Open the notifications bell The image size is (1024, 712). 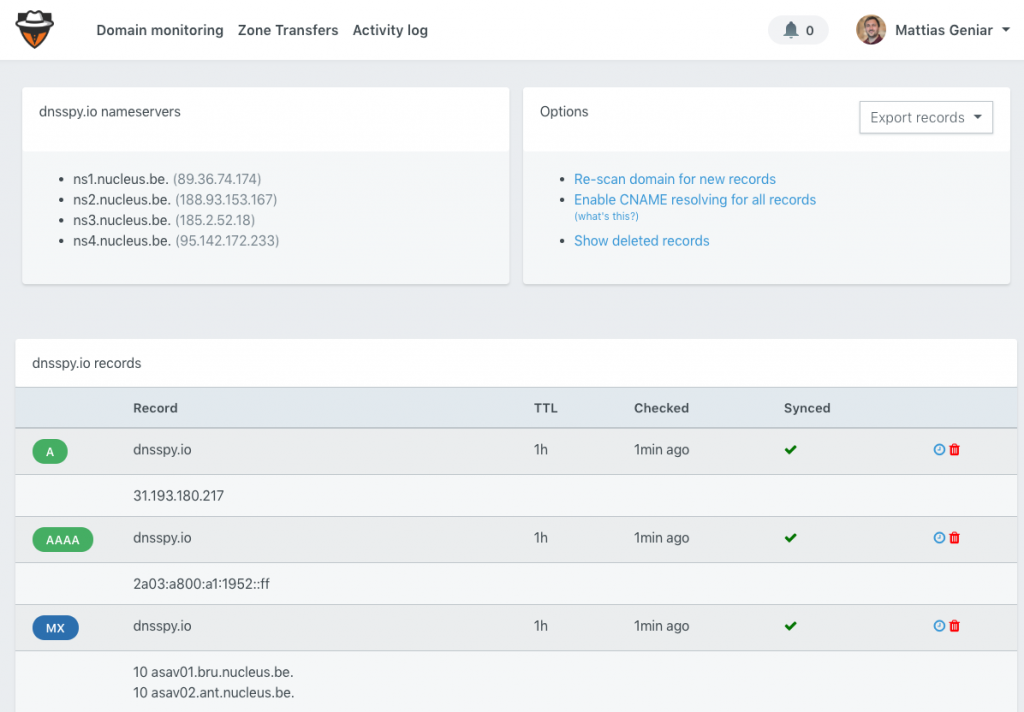798,30
